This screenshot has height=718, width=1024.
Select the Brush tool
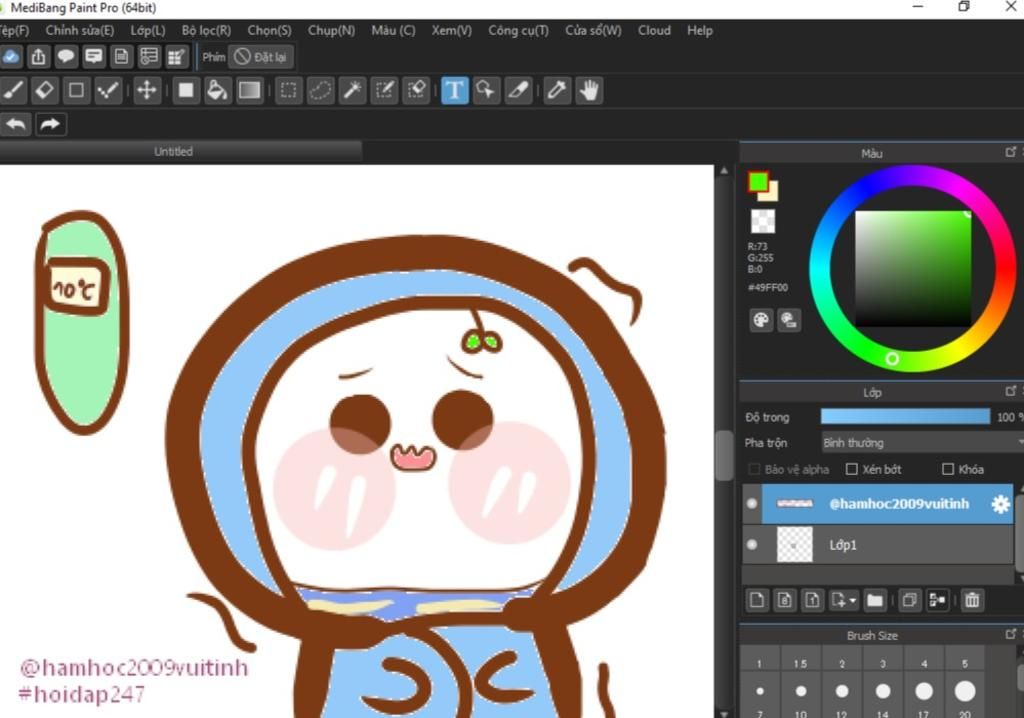[13, 90]
